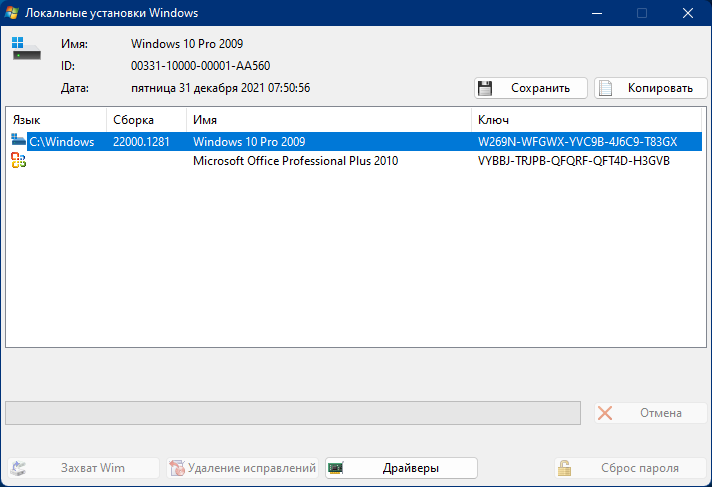Click the key VYBBJ-TRJPB-QFQRF-QFT4D-H3GVB
This screenshot has width=712, height=487.
tap(574, 161)
